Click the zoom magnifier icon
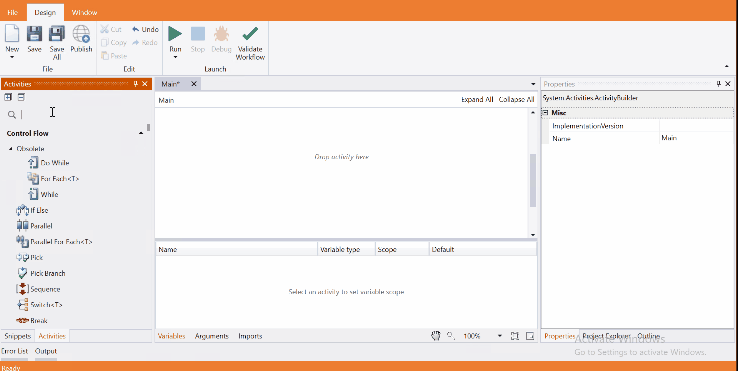The width and height of the screenshot is (738, 371). [x=451, y=336]
